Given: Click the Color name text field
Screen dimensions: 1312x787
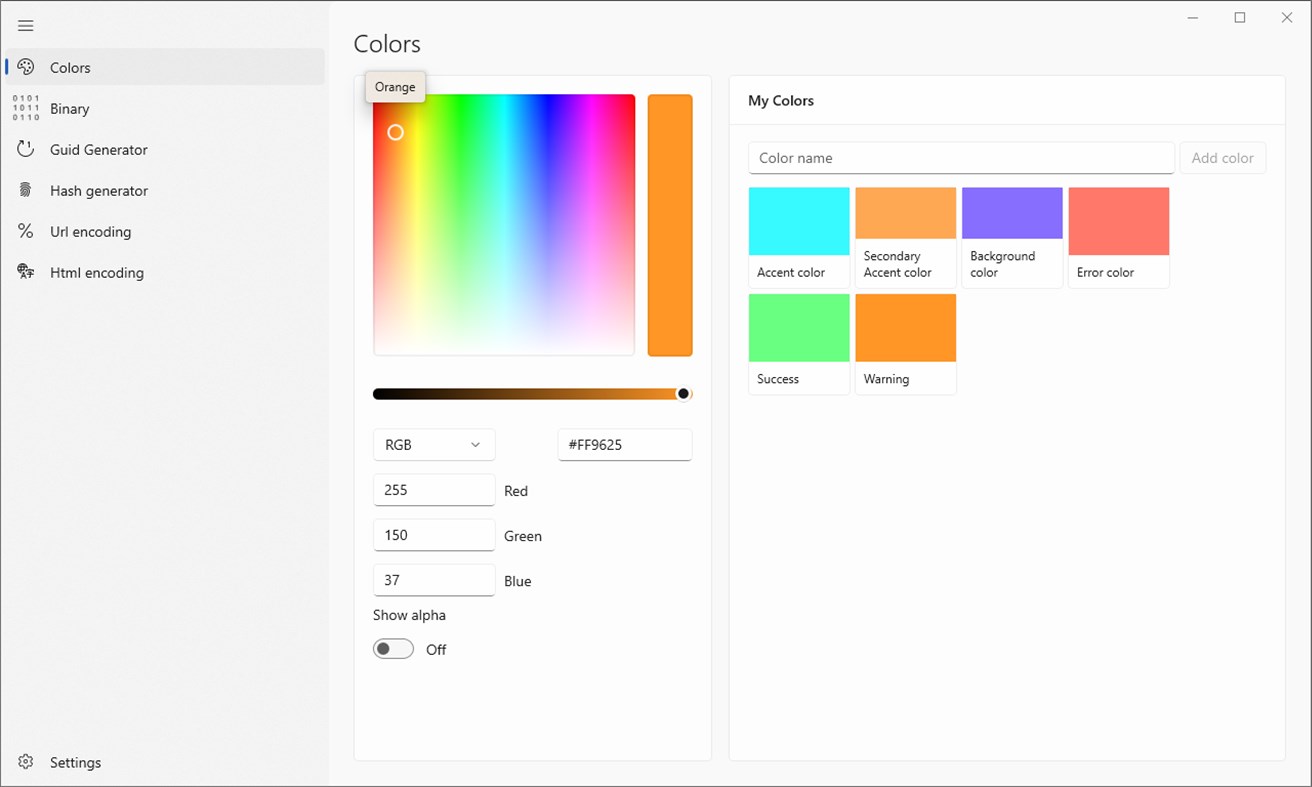Looking at the screenshot, I should (960, 158).
